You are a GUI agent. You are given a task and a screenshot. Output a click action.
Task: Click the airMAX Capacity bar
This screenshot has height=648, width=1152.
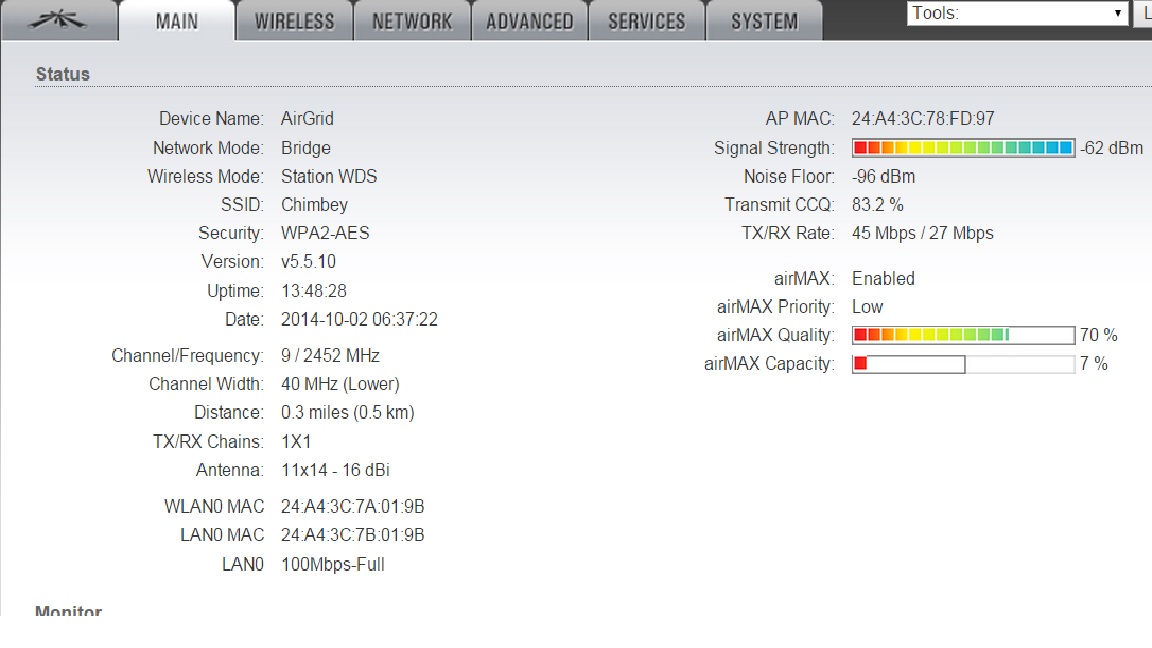coord(963,364)
